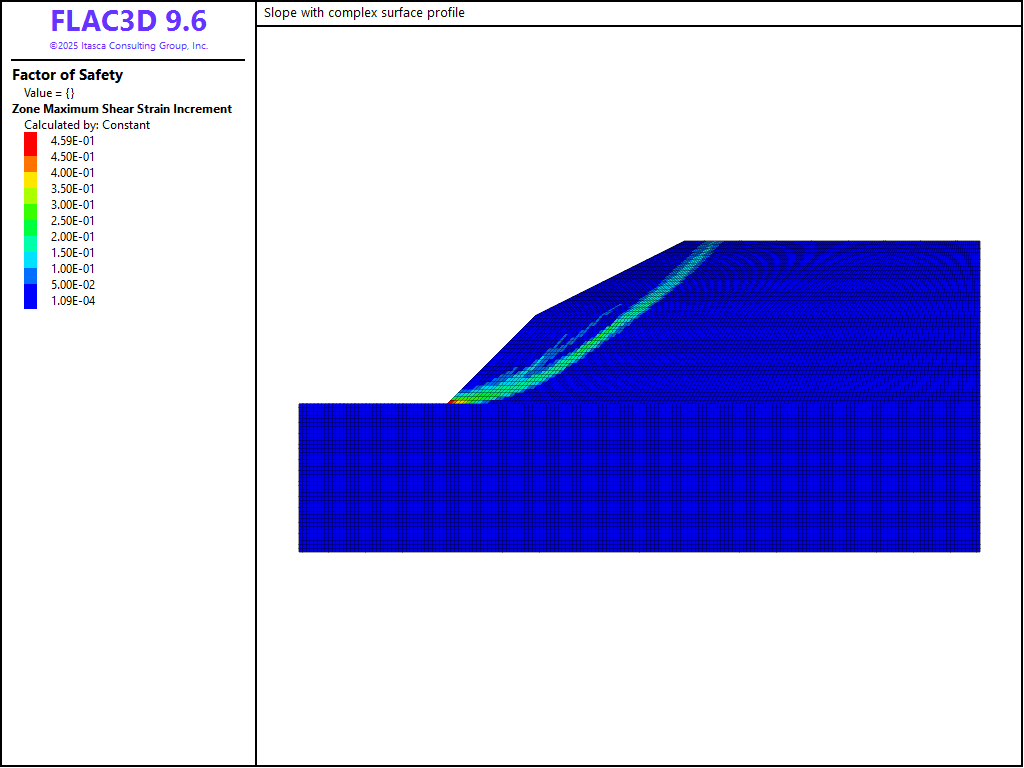The width and height of the screenshot is (1024, 768).
Task: Click the red high-strain zone at slope toe
Action: coord(457,400)
